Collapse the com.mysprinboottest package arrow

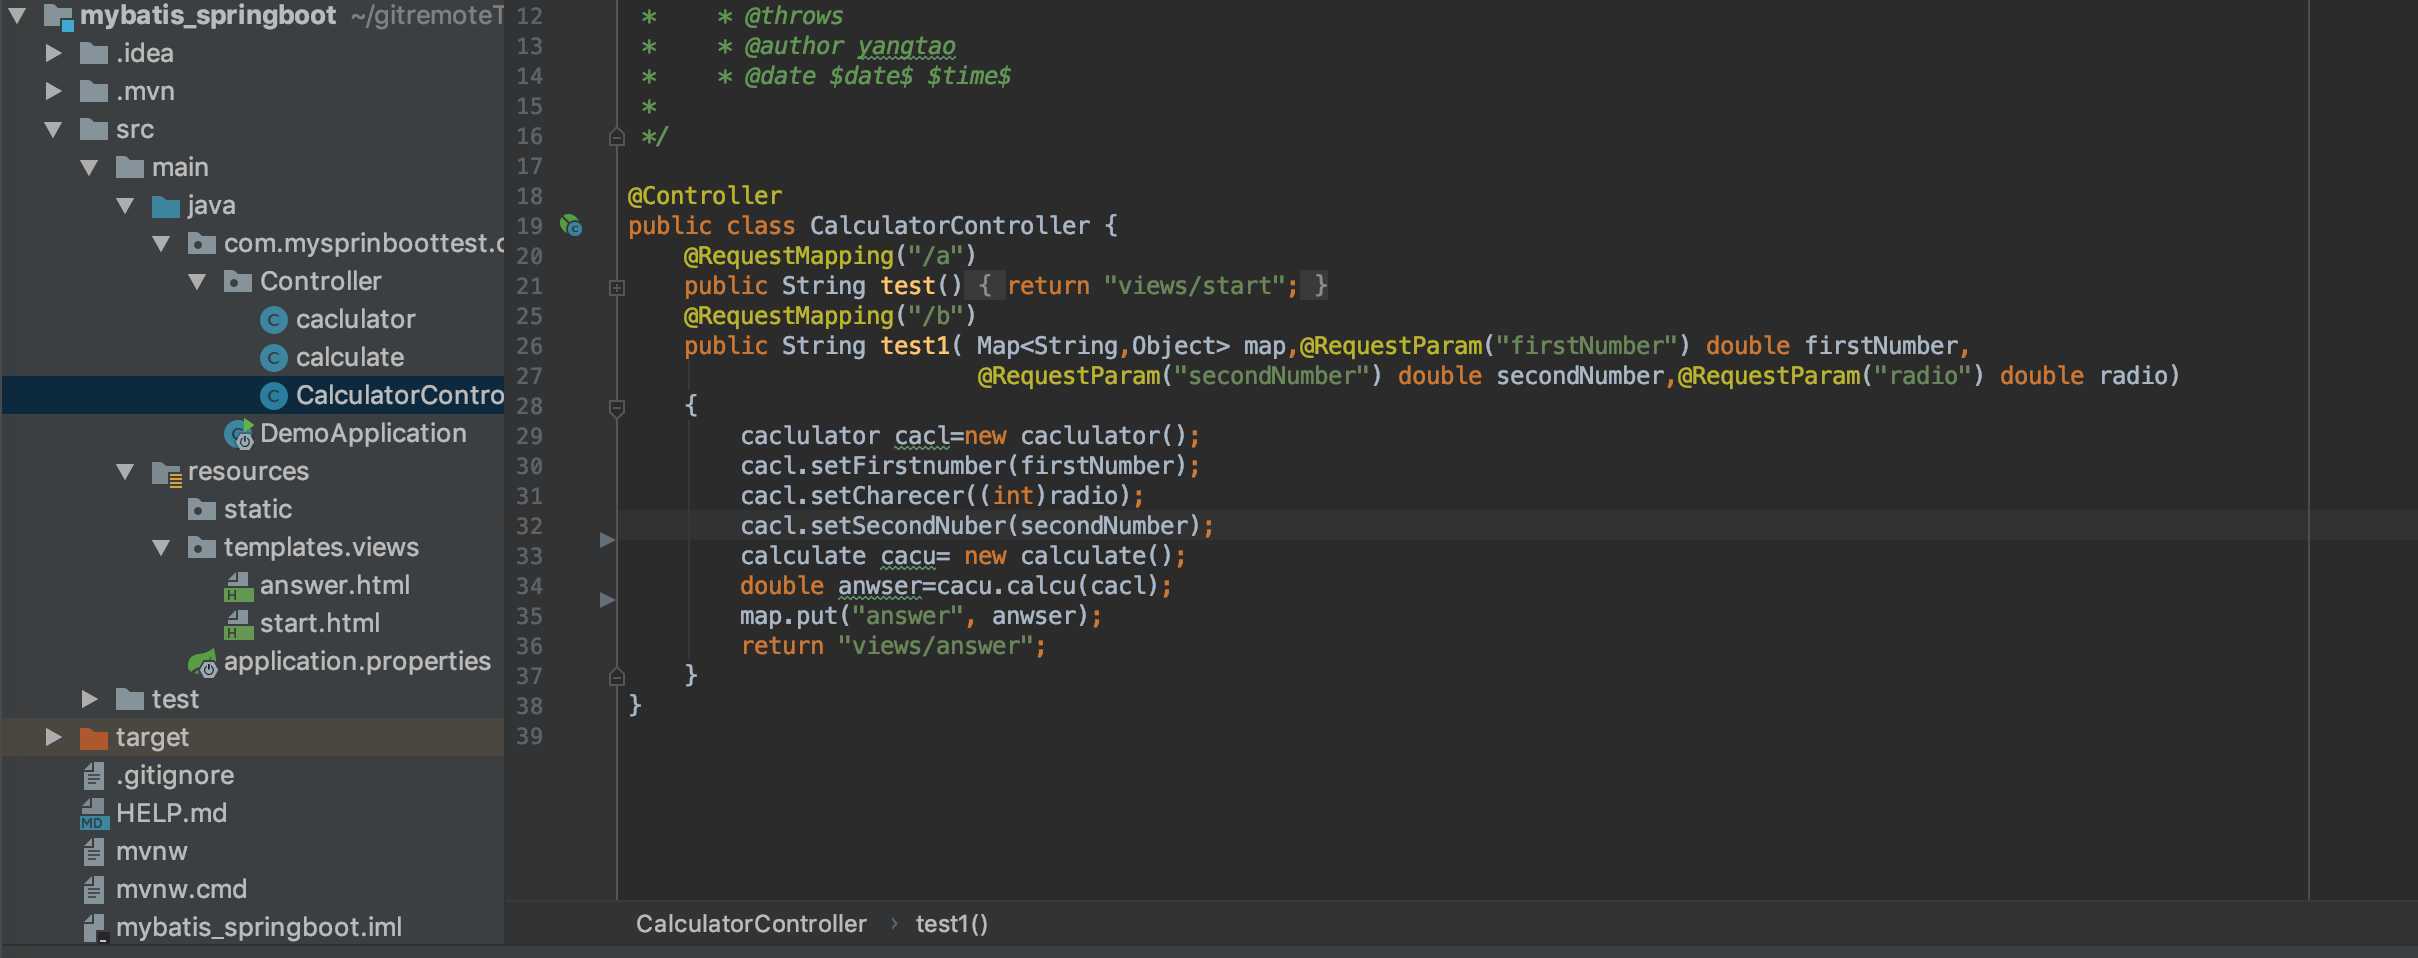(x=162, y=243)
